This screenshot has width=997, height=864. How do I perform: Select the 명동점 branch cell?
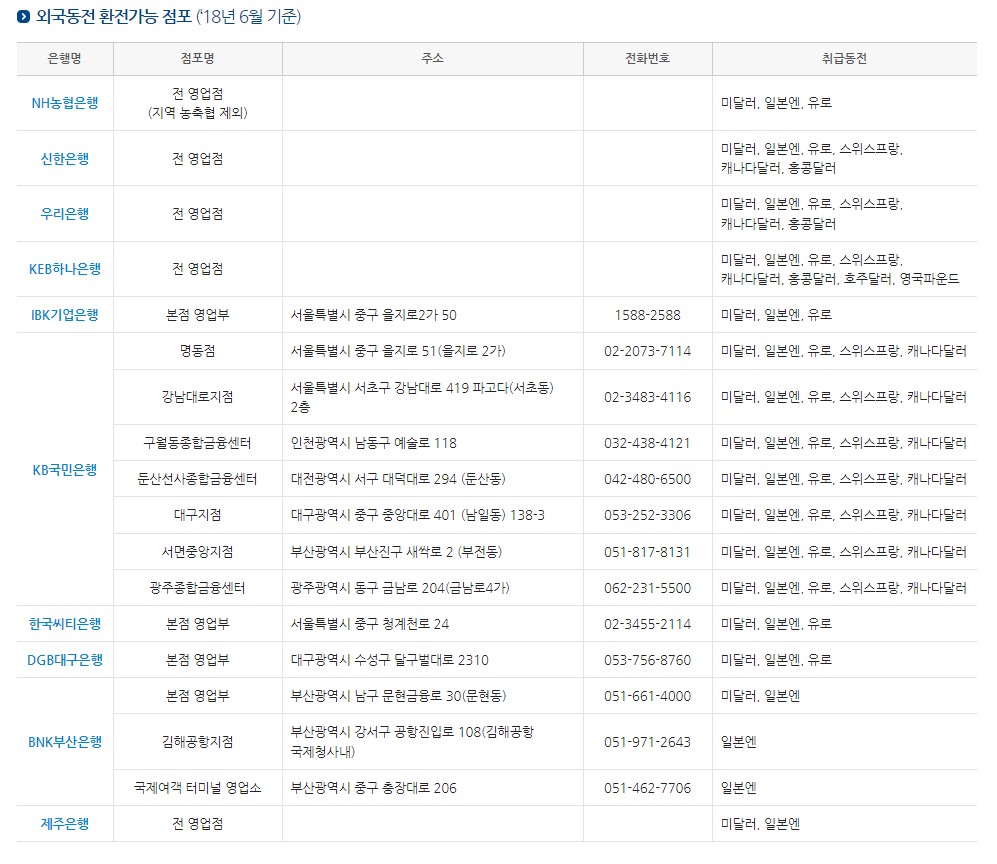(198, 351)
